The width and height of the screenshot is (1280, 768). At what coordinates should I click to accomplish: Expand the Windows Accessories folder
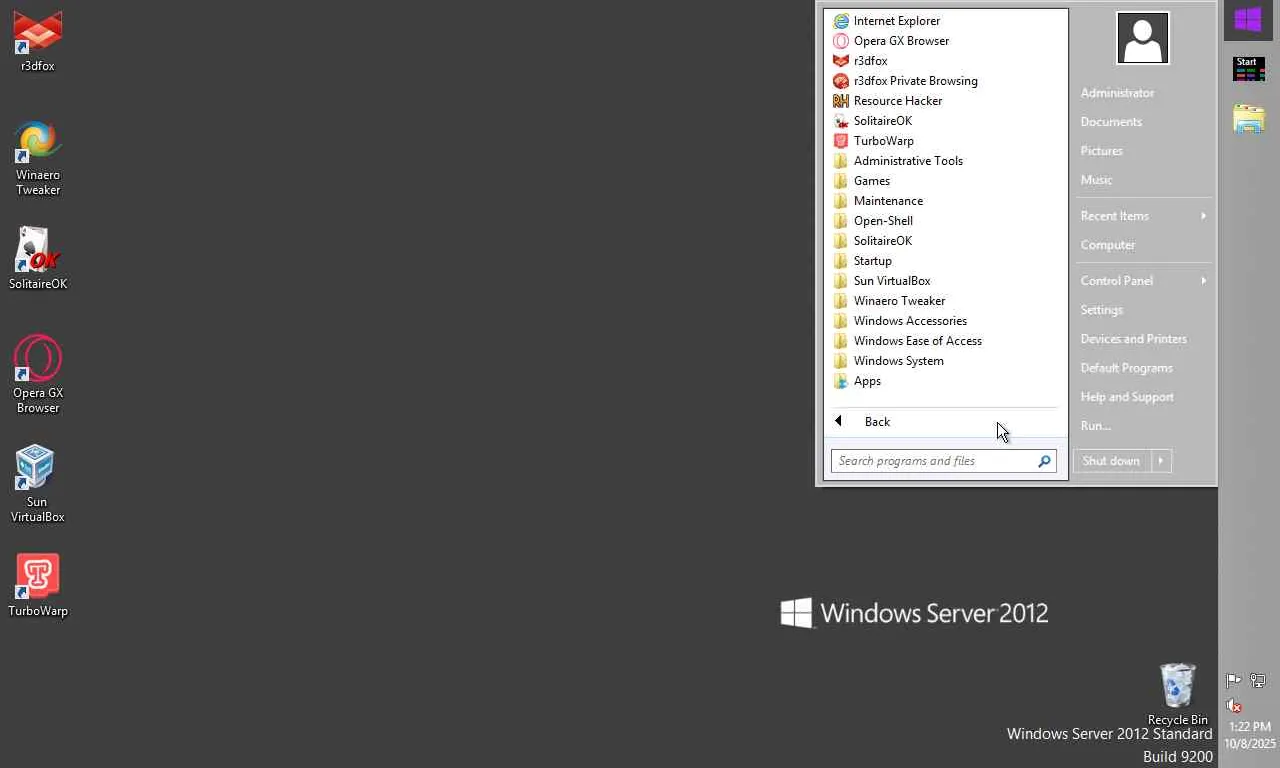[x=945, y=321]
